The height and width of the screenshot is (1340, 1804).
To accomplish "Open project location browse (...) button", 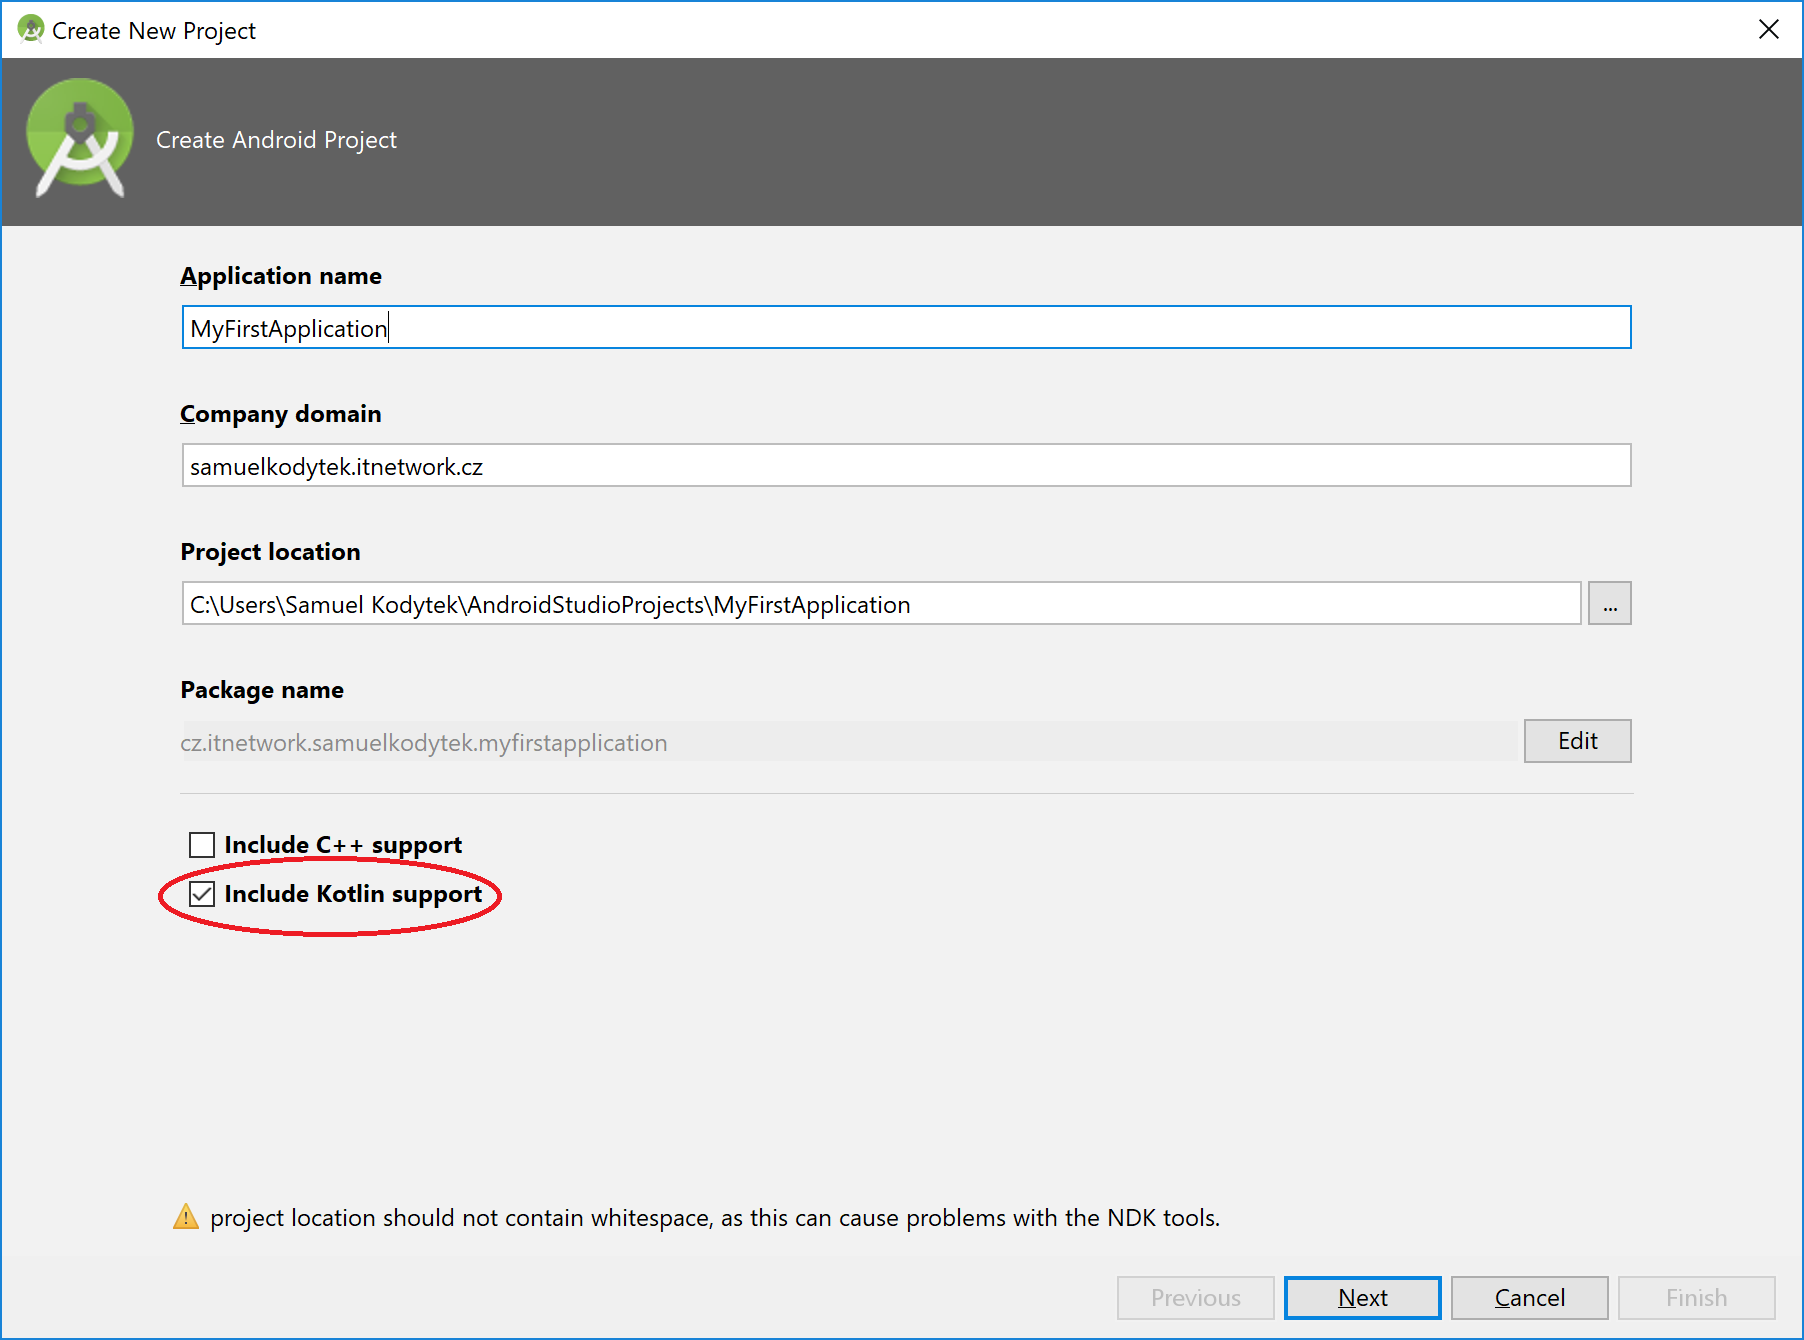I will pyautogui.click(x=1609, y=604).
